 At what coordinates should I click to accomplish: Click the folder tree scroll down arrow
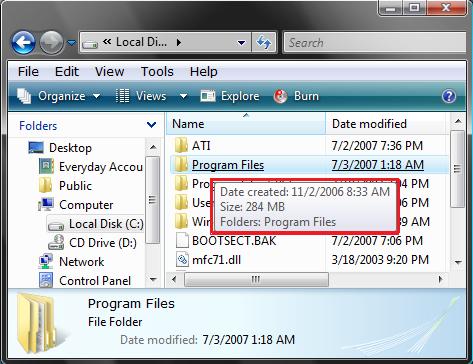[153, 279]
